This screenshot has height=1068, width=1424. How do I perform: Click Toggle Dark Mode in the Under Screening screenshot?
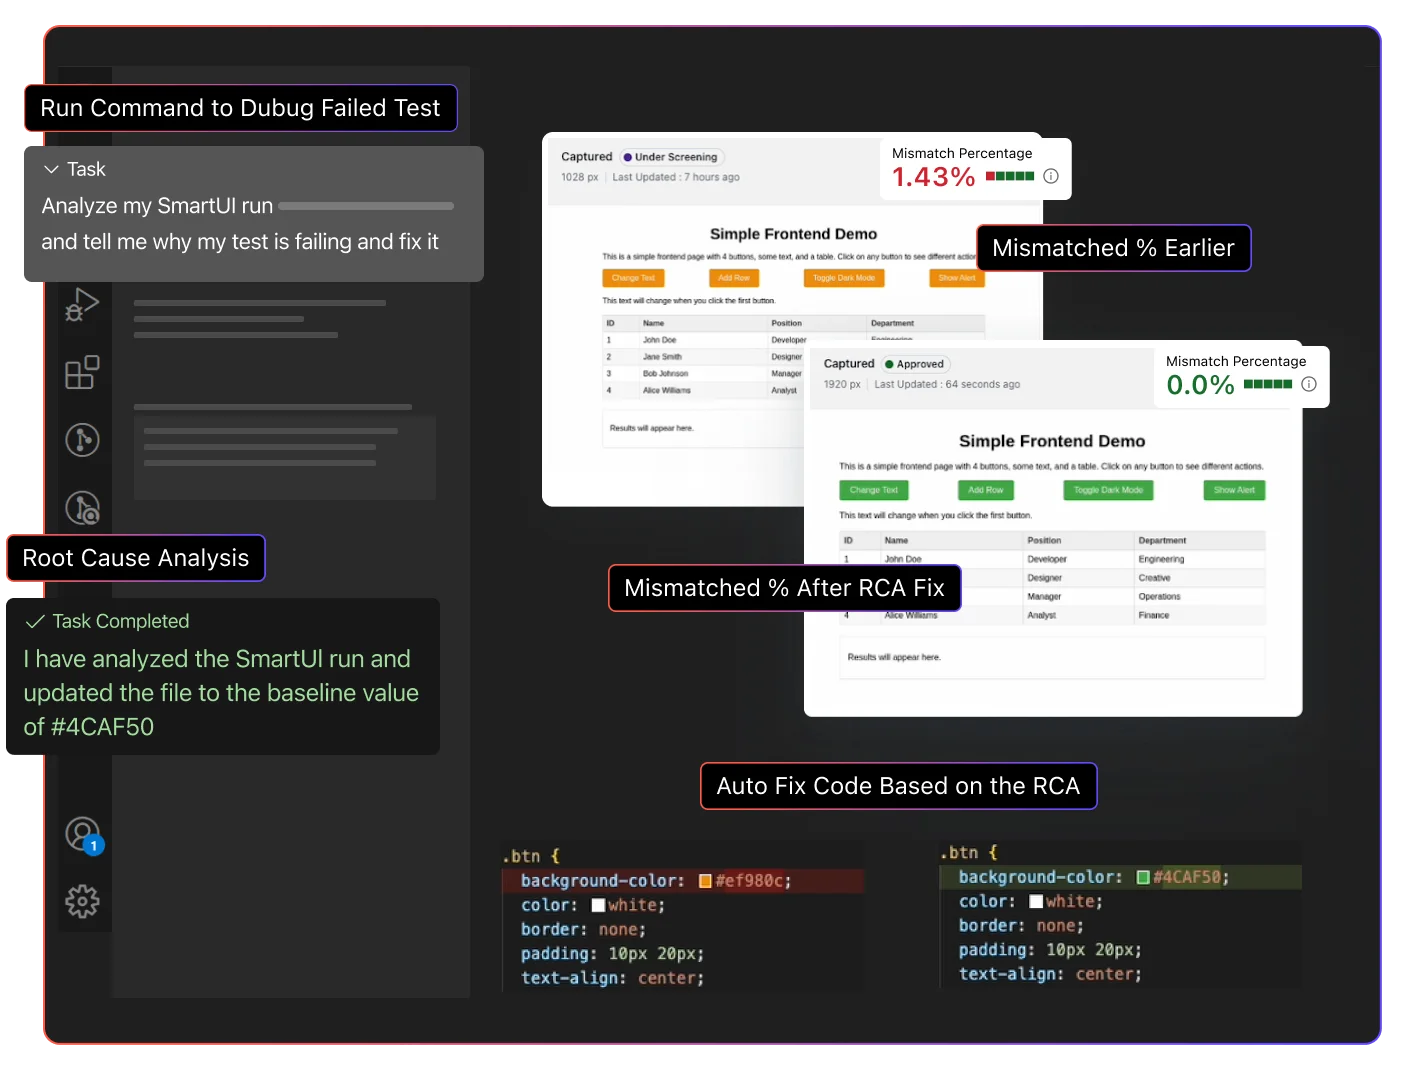[x=843, y=278]
